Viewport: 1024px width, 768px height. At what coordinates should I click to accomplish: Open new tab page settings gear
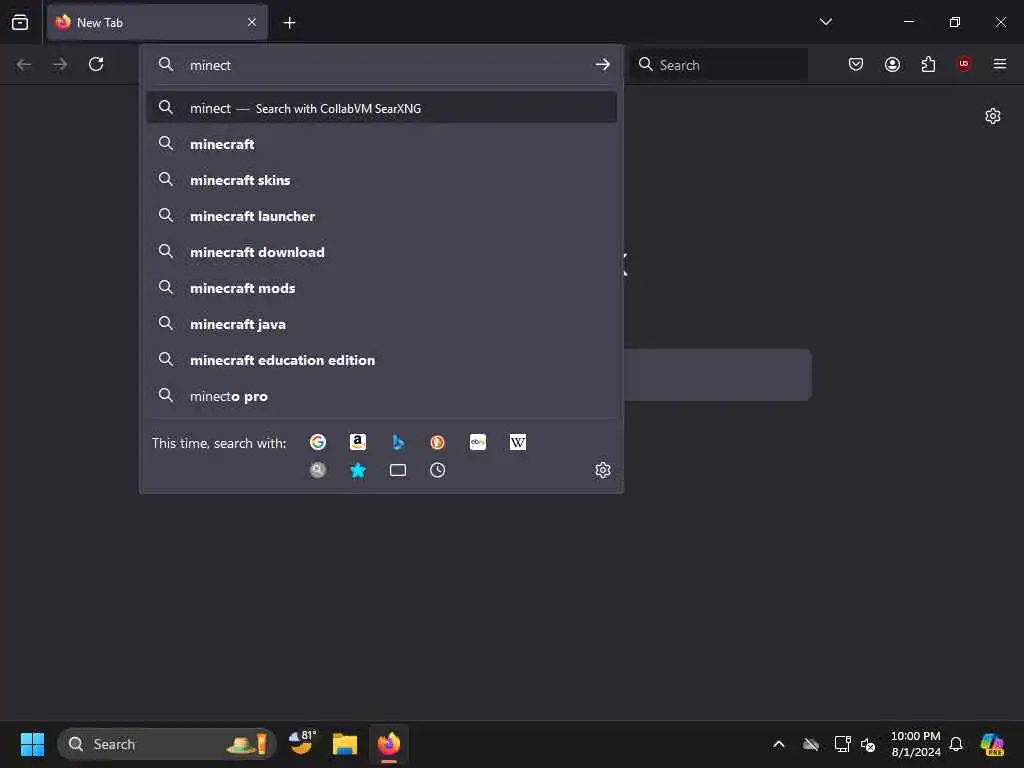(993, 116)
